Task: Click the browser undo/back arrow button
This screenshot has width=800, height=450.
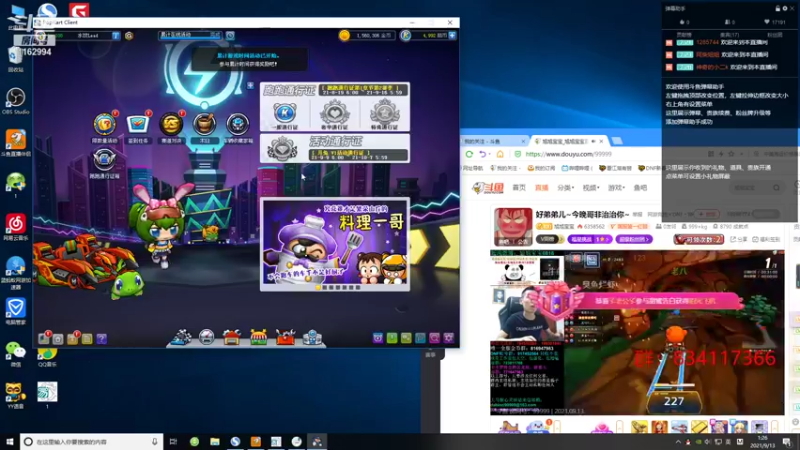Action: (x=483, y=154)
